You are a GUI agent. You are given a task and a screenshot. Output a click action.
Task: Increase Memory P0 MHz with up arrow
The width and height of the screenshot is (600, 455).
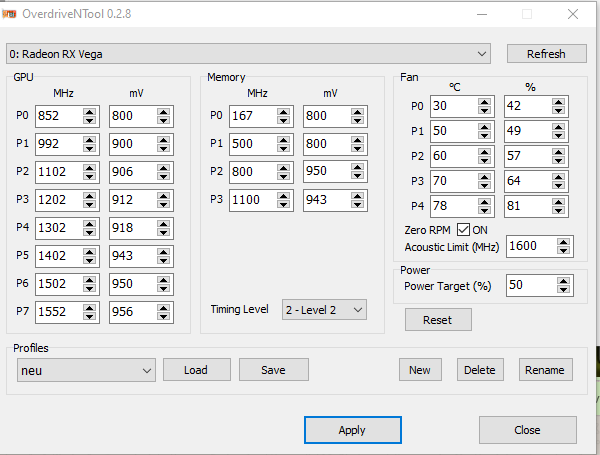point(284,112)
